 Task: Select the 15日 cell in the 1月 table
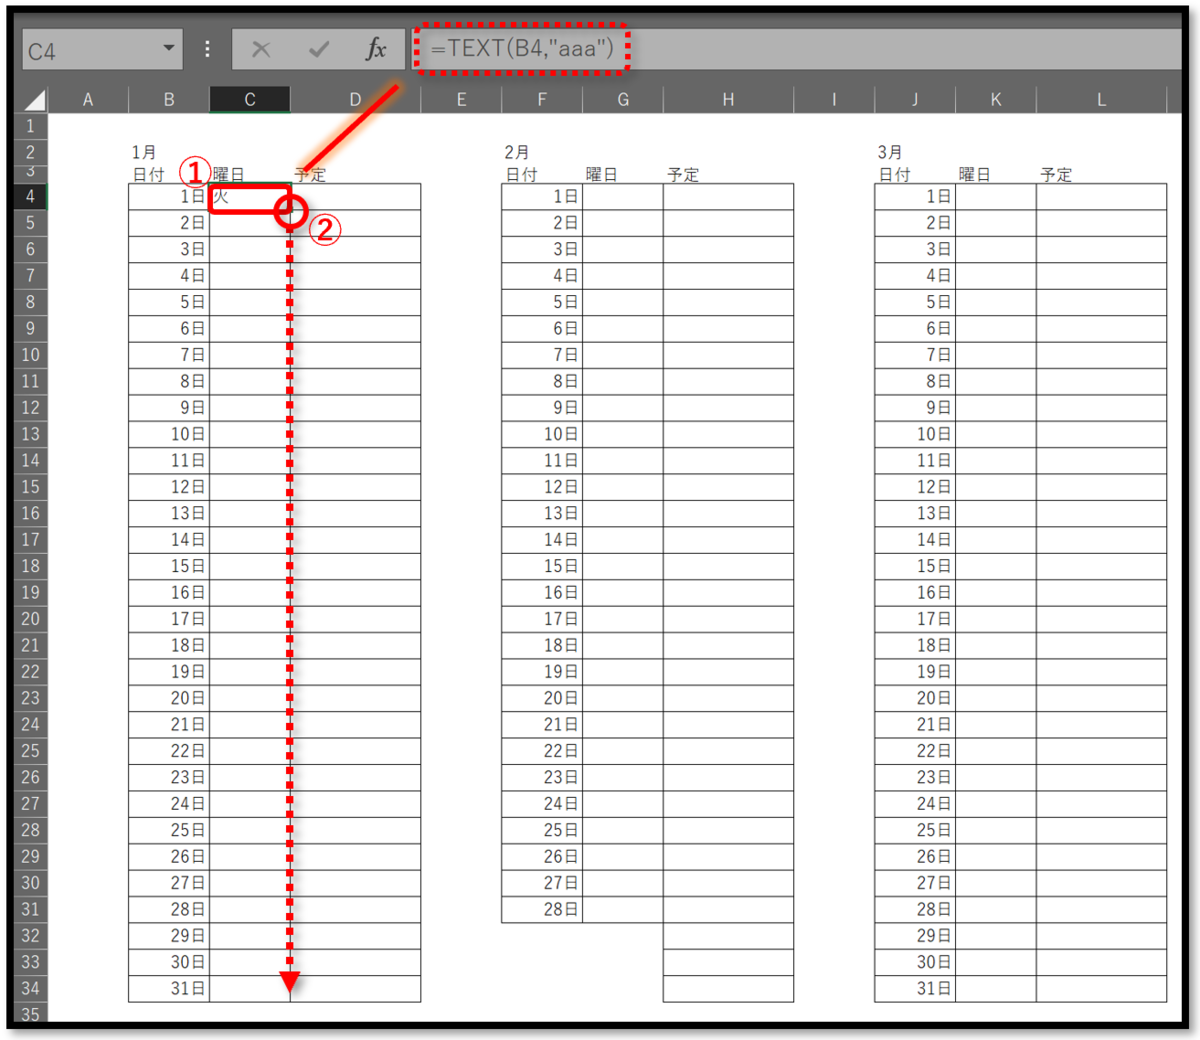tap(169, 567)
